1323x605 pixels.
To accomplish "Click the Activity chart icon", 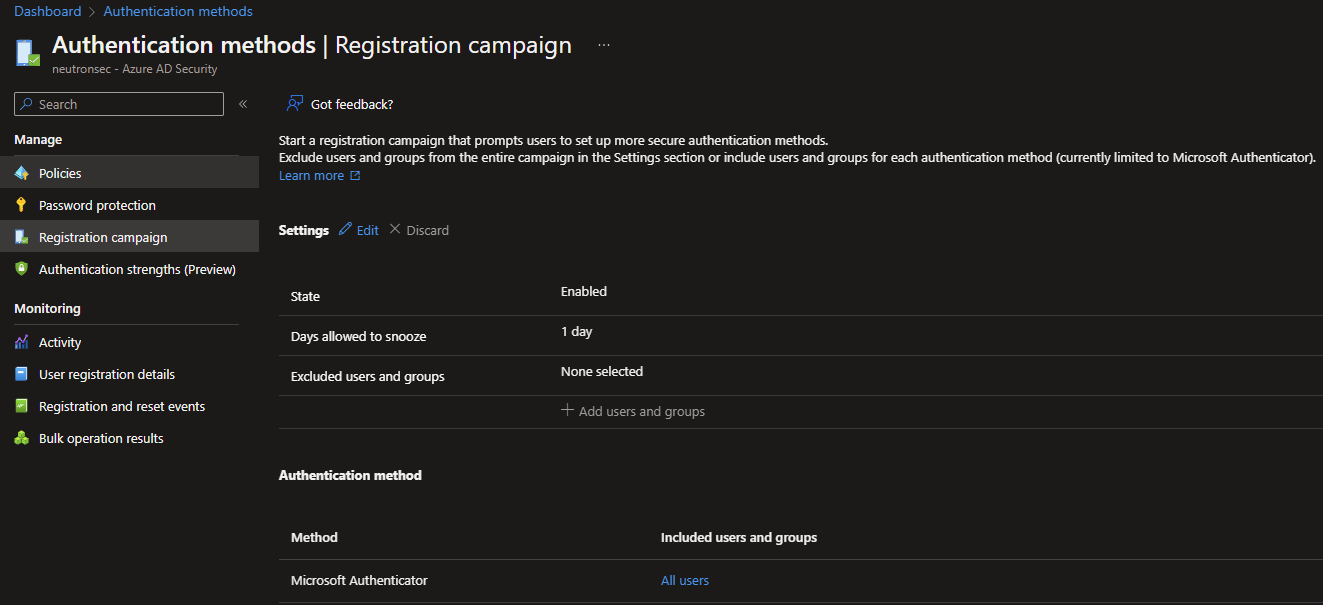I will [x=22, y=342].
